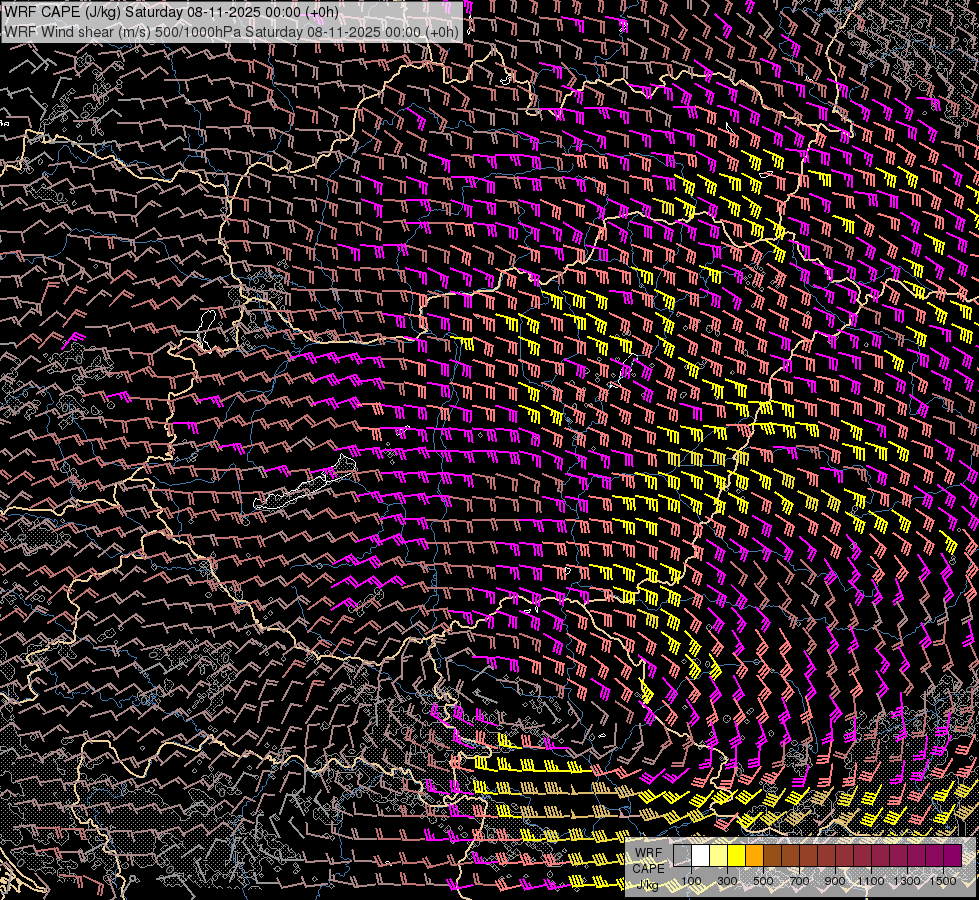979x900 pixels.
Task: Click the purple rightmost legend swatch
Action: [952, 856]
